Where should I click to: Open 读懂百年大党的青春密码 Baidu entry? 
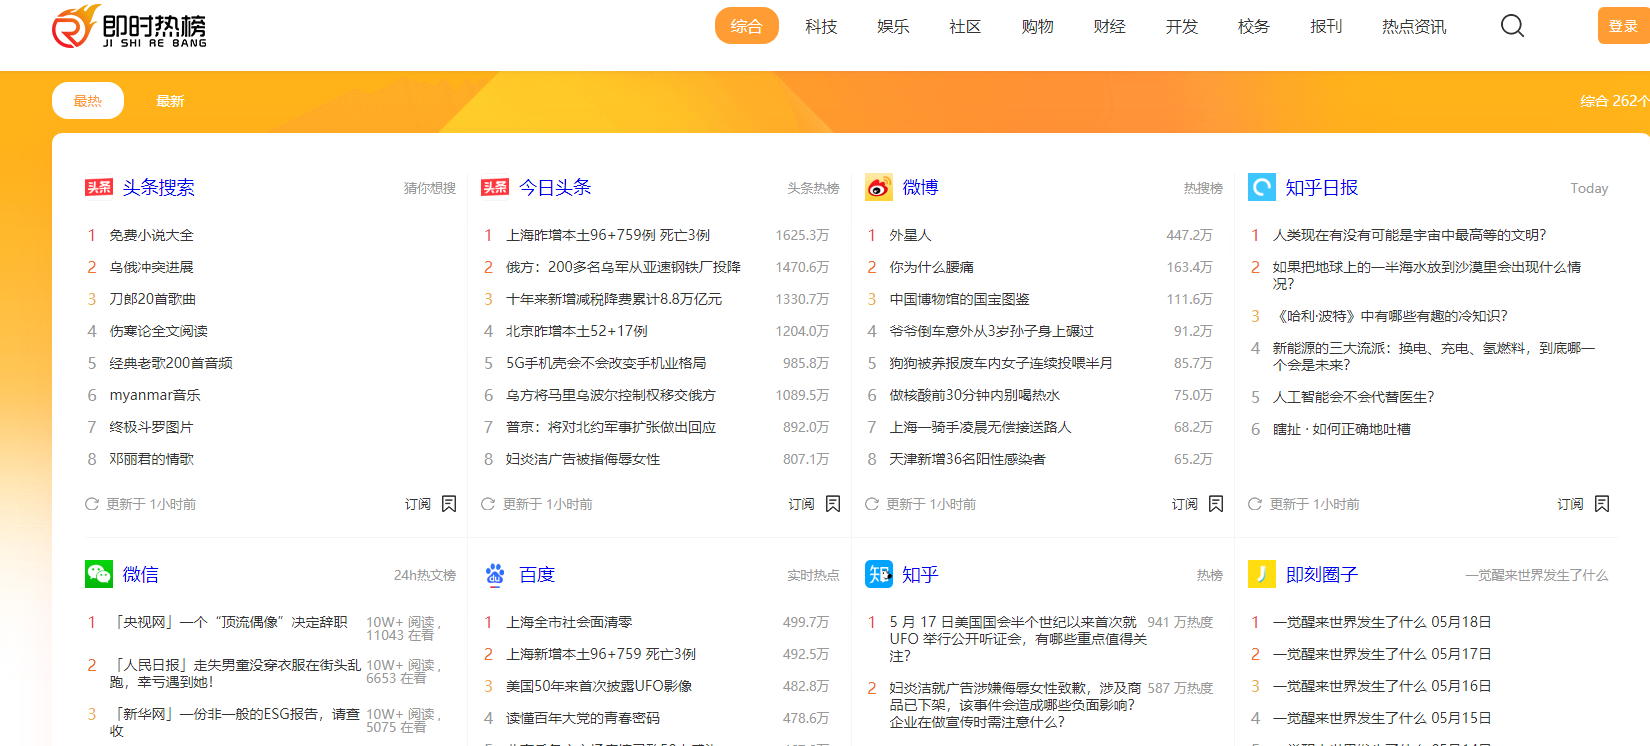click(x=583, y=718)
